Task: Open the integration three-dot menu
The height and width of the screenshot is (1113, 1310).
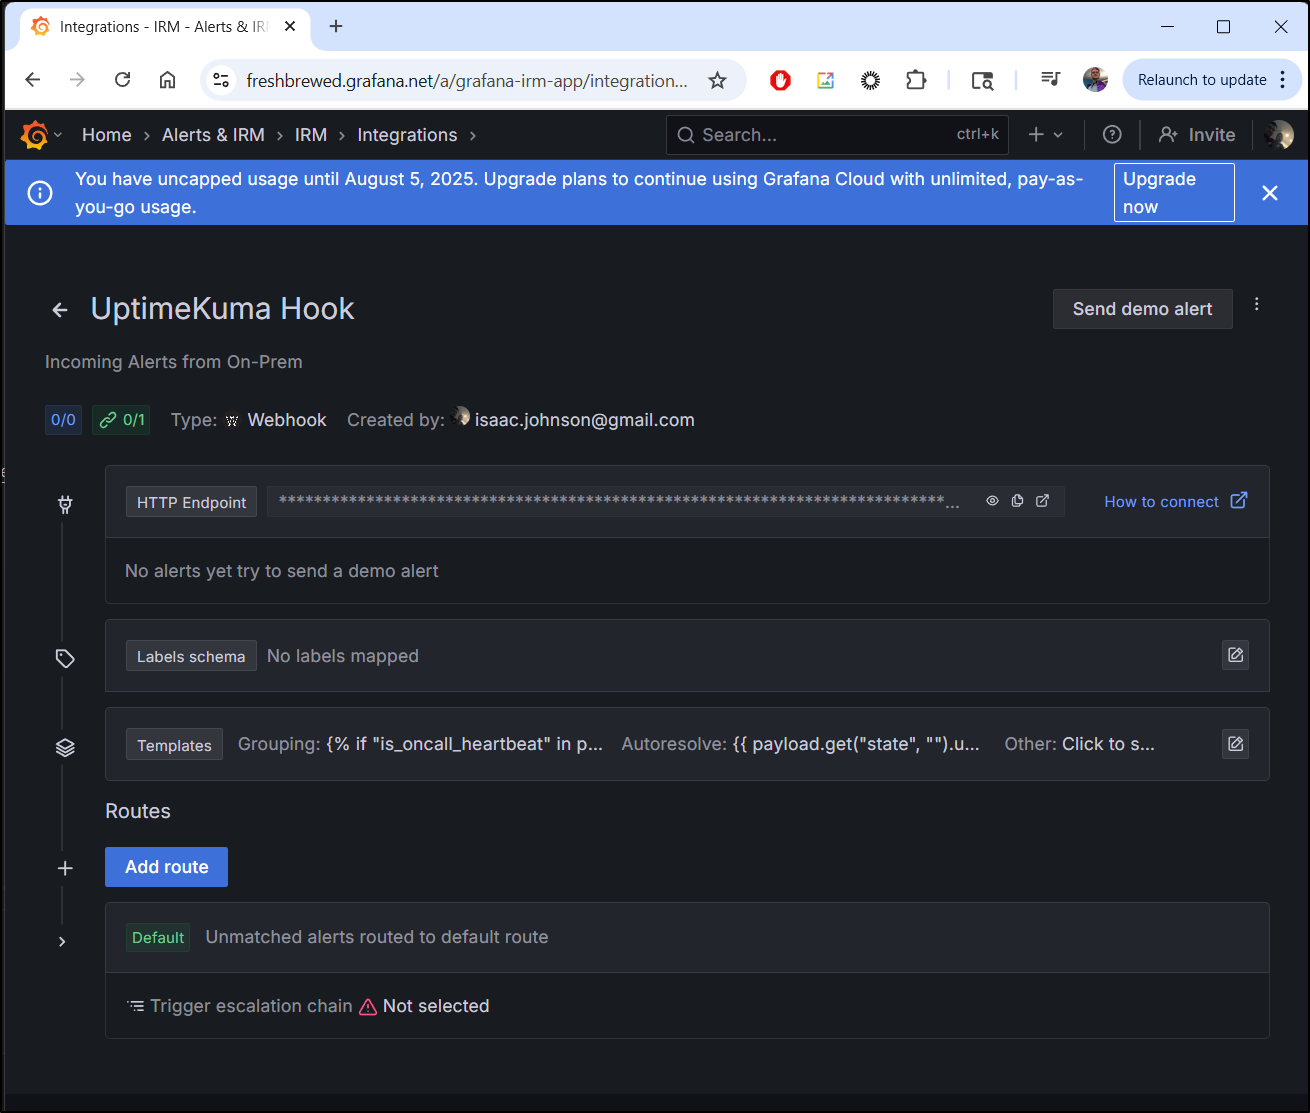Action: tap(1257, 305)
